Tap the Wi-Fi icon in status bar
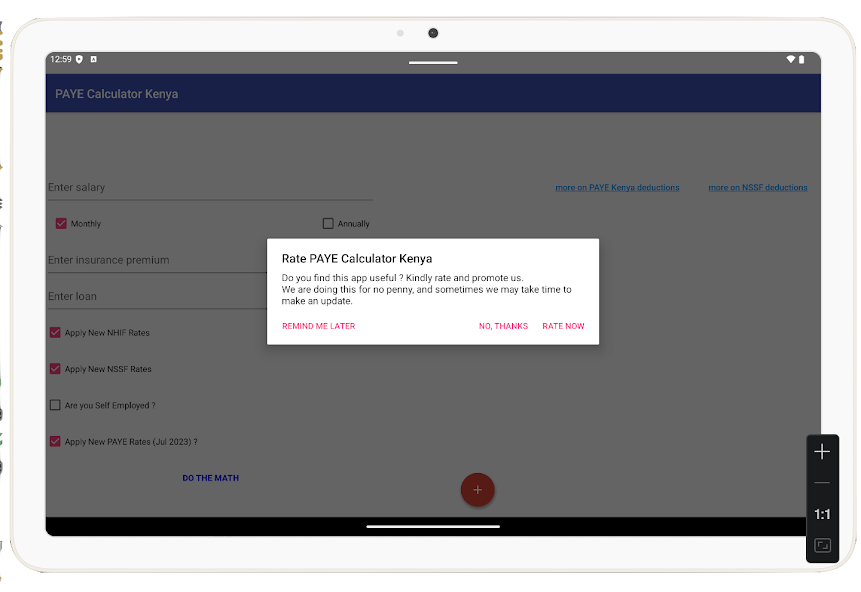 coord(790,59)
